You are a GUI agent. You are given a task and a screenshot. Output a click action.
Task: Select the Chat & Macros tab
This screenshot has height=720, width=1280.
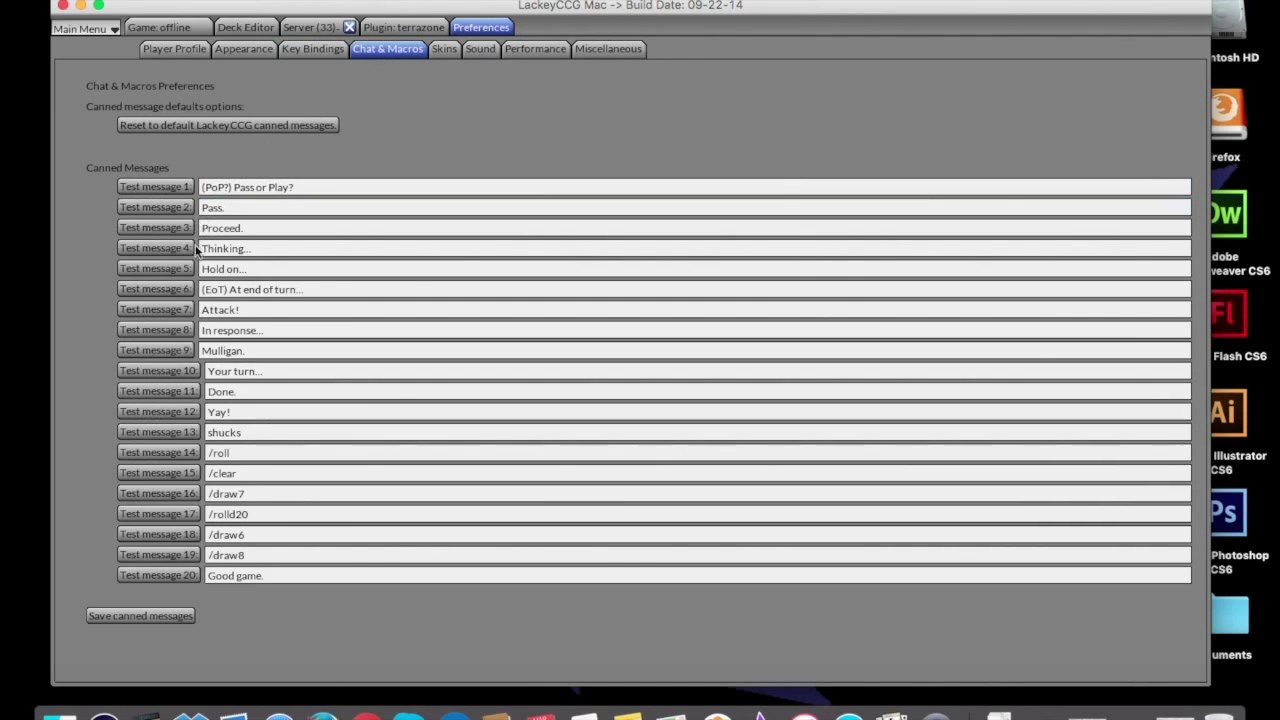[x=387, y=49]
